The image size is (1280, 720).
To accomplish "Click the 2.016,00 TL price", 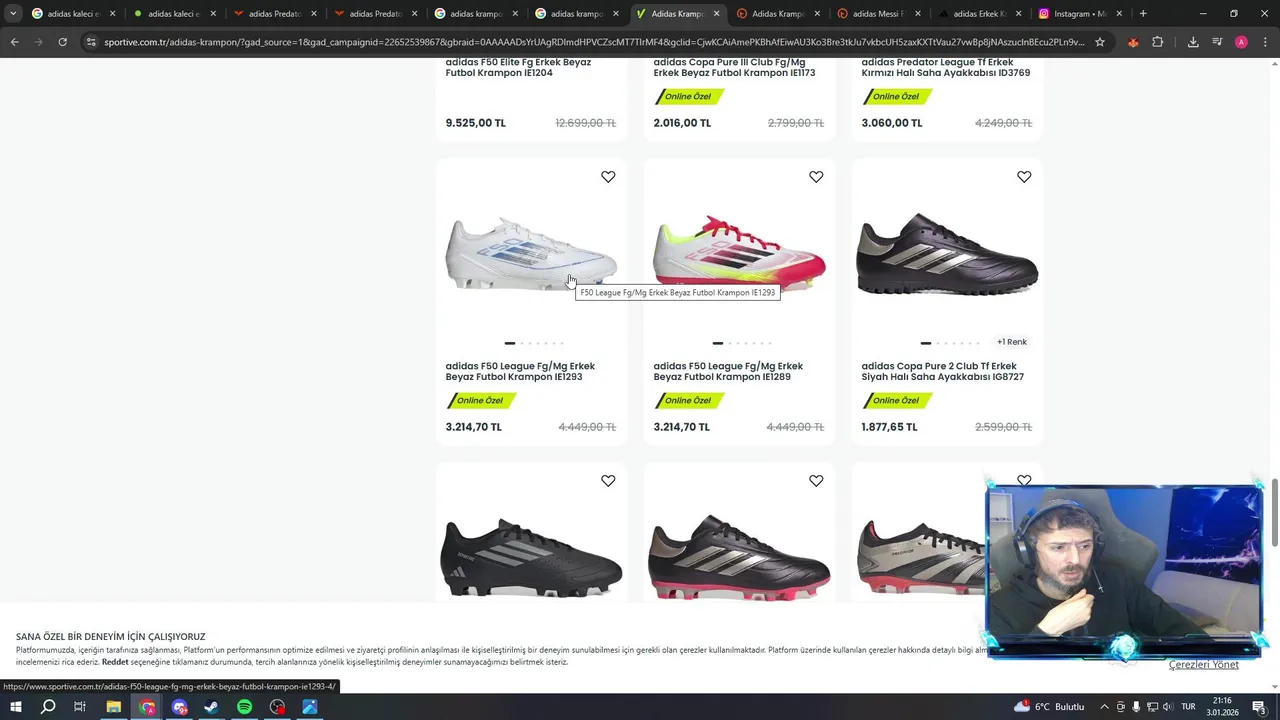I will click(x=682, y=123).
